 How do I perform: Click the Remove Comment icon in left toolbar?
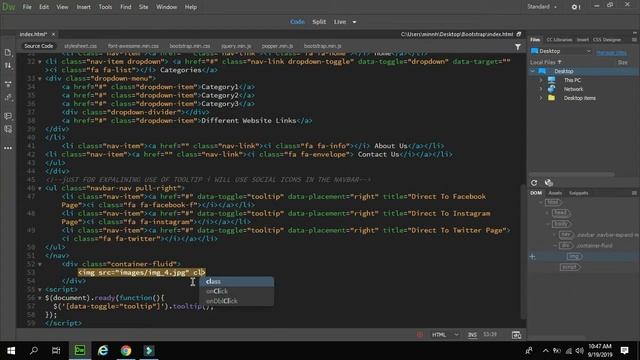click(8, 129)
